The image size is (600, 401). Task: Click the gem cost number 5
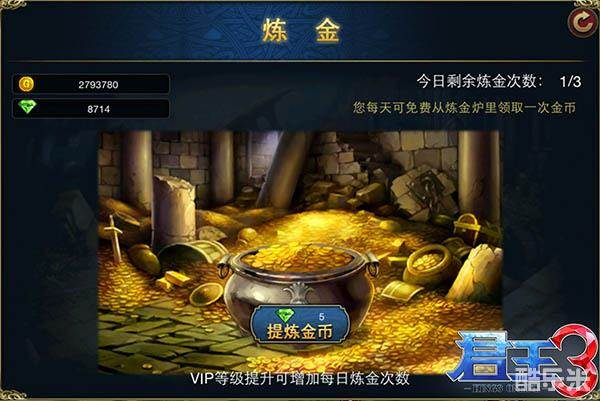[321, 317]
